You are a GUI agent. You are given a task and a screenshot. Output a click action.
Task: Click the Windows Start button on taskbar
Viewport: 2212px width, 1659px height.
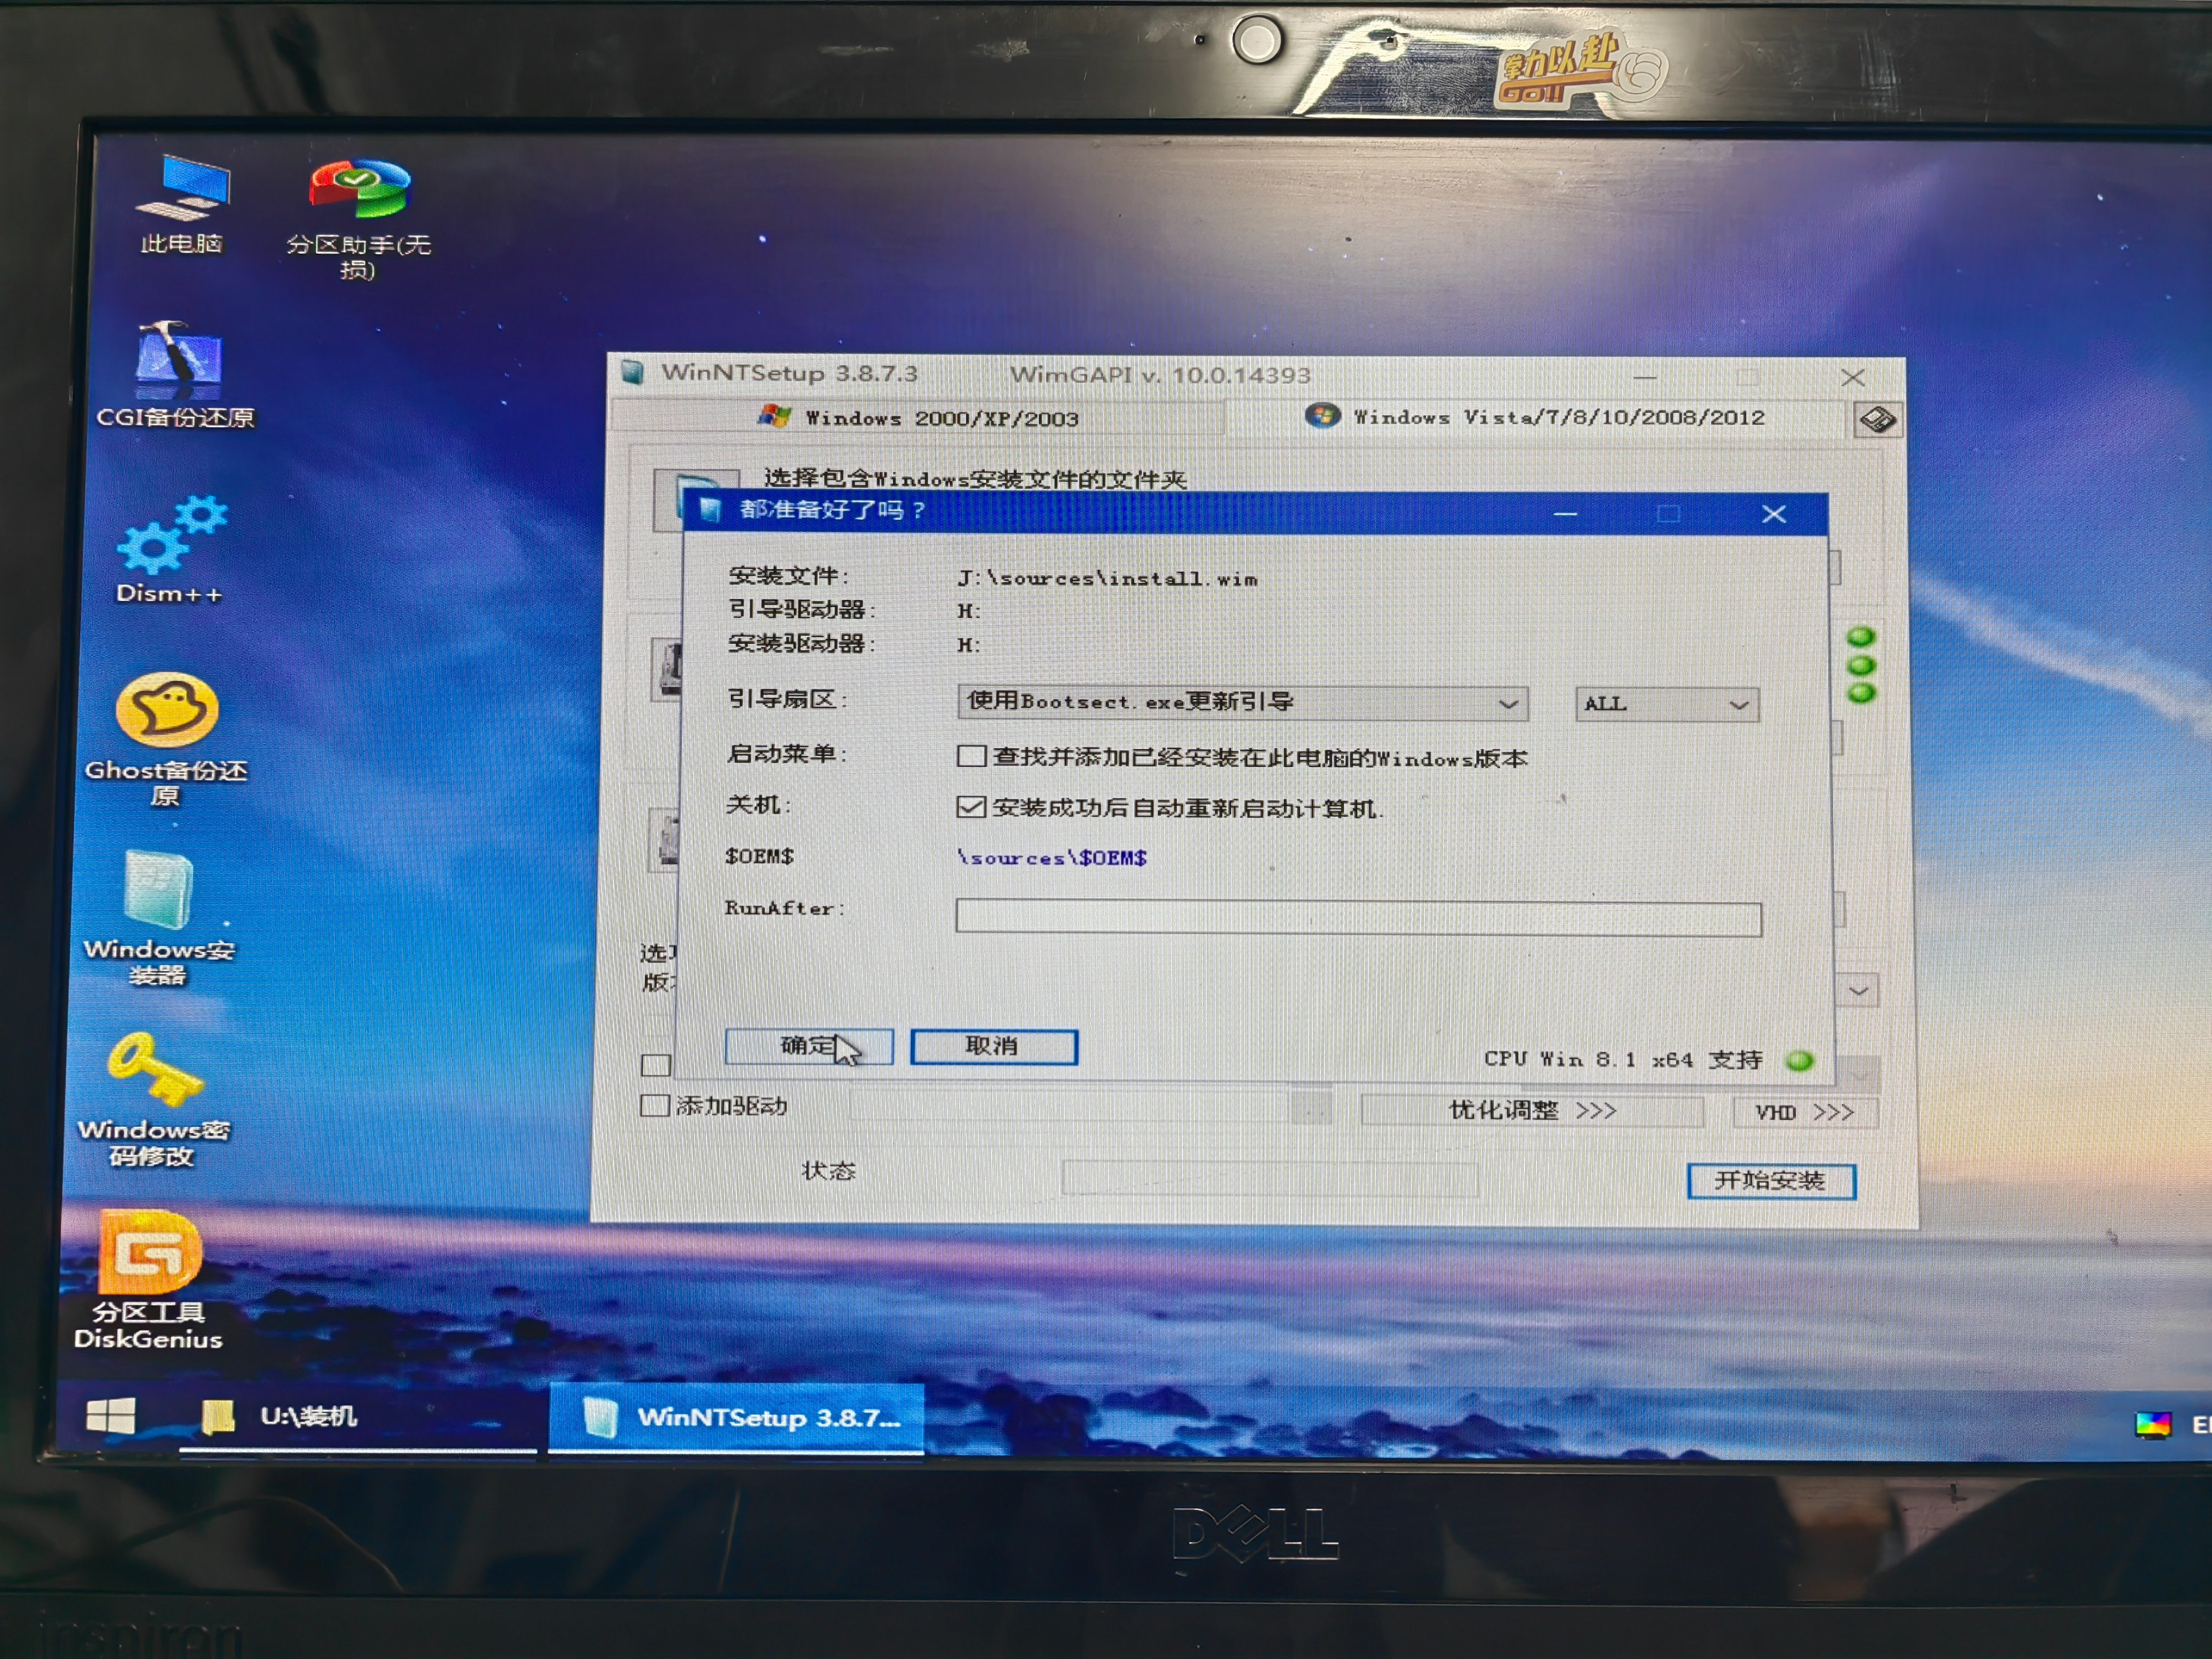111,1416
